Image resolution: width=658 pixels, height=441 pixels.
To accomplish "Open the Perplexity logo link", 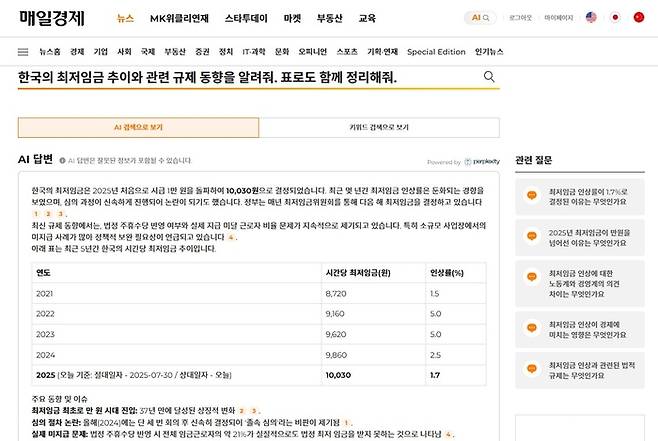I will pyautogui.click(x=483, y=162).
